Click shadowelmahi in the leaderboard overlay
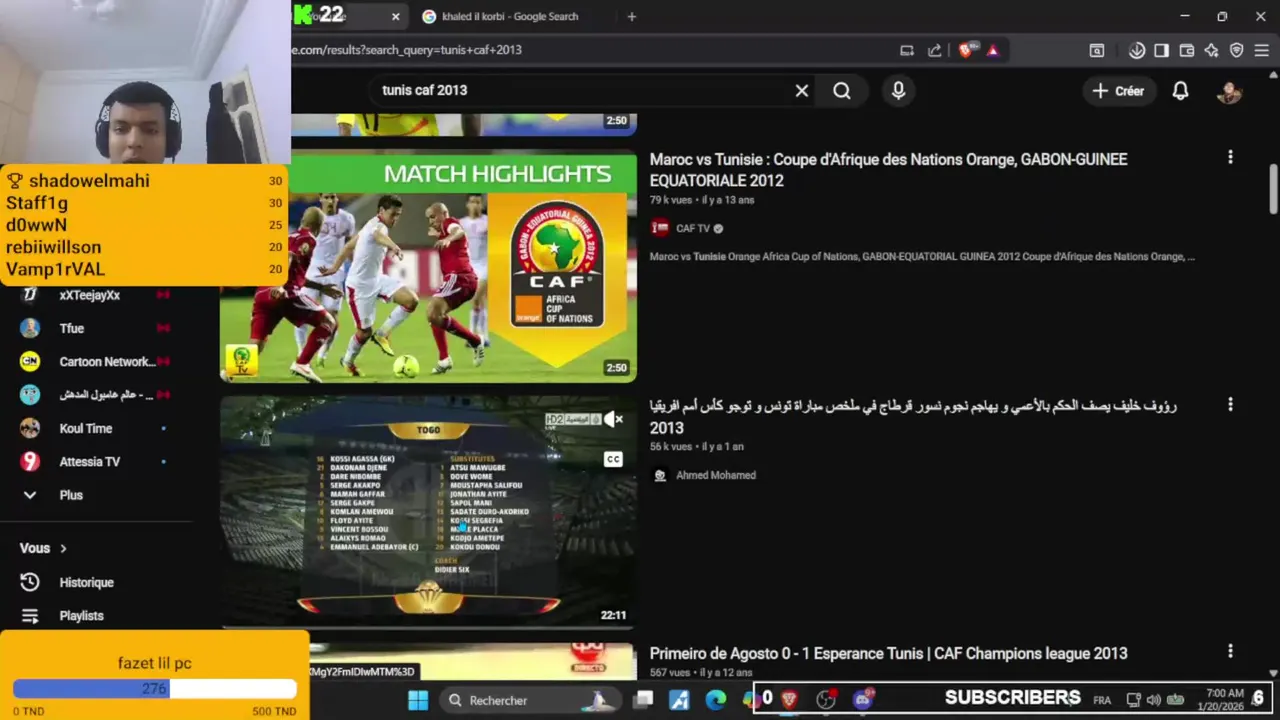This screenshot has height=720, width=1280. (x=89, y=181)
